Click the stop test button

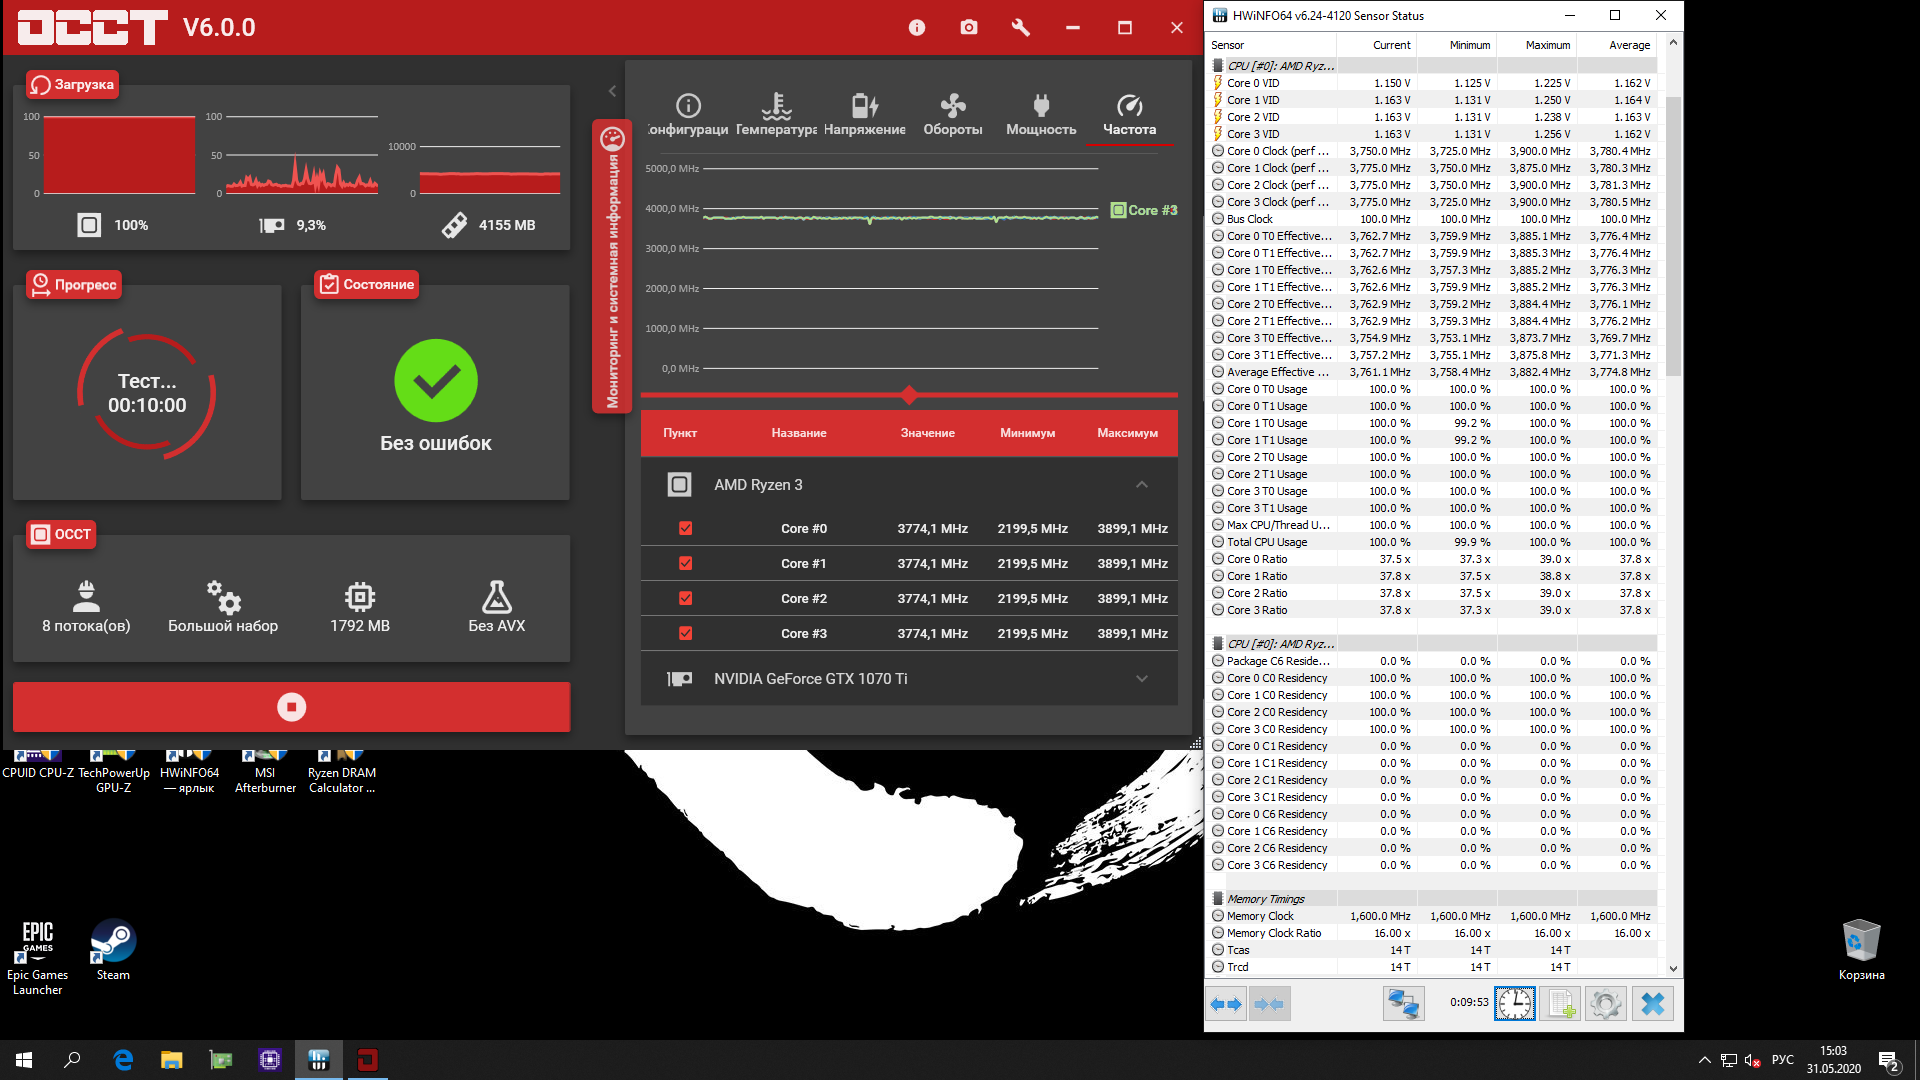(x=291, y=707)
